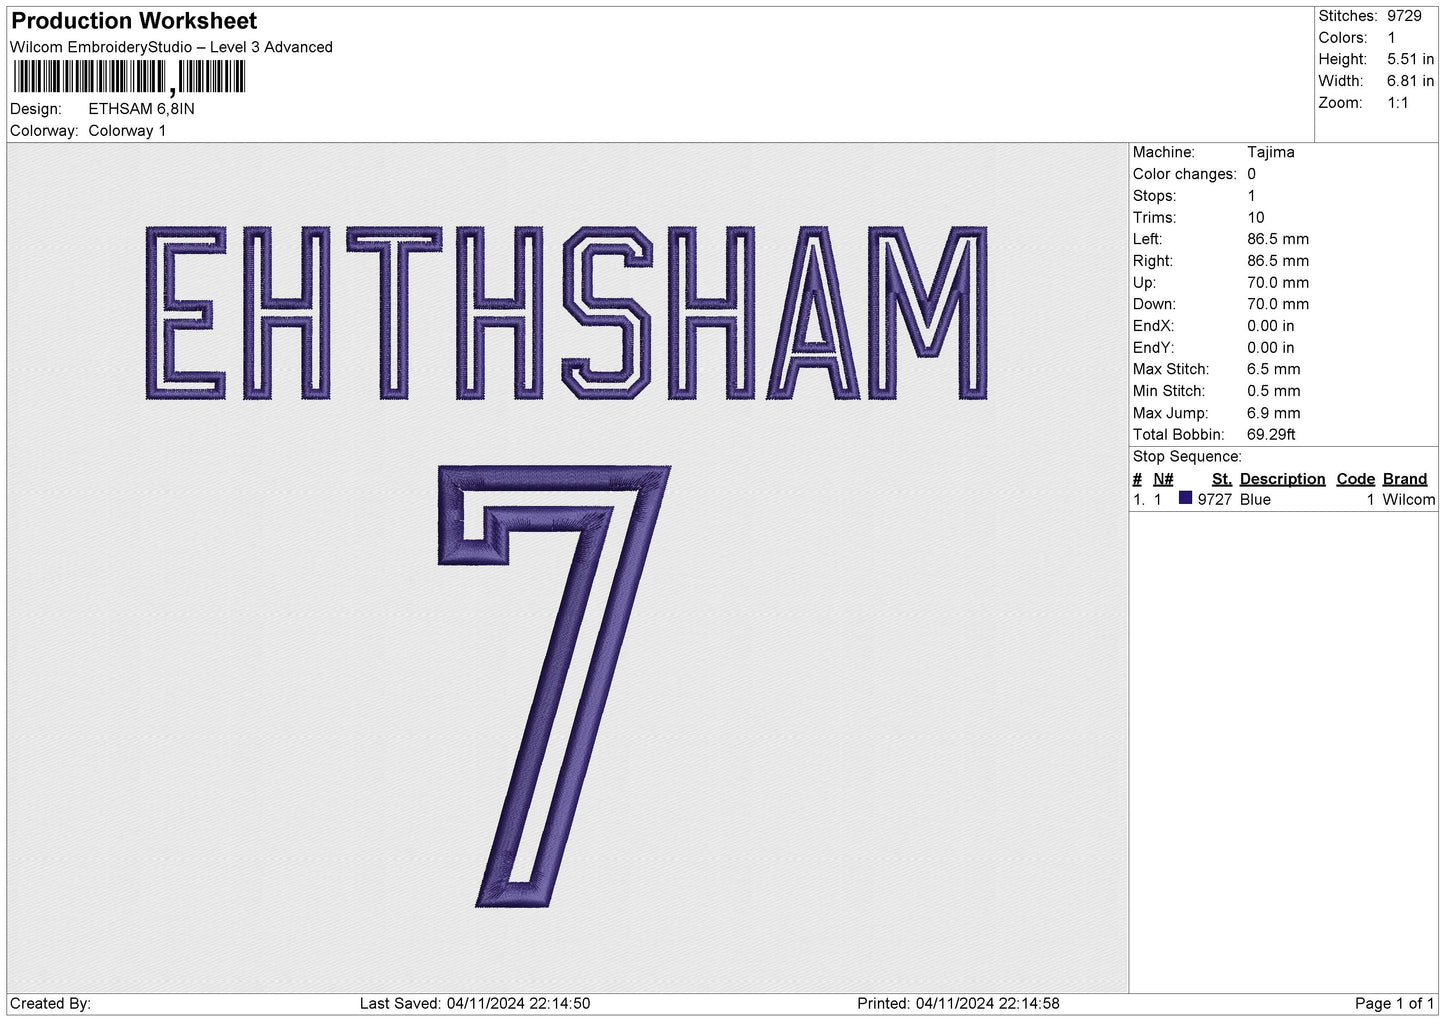Click the Wilcom EmbroideryStudio – Level 3 Advanced text
1445x1021 pixels.
[x=171, y=47]
